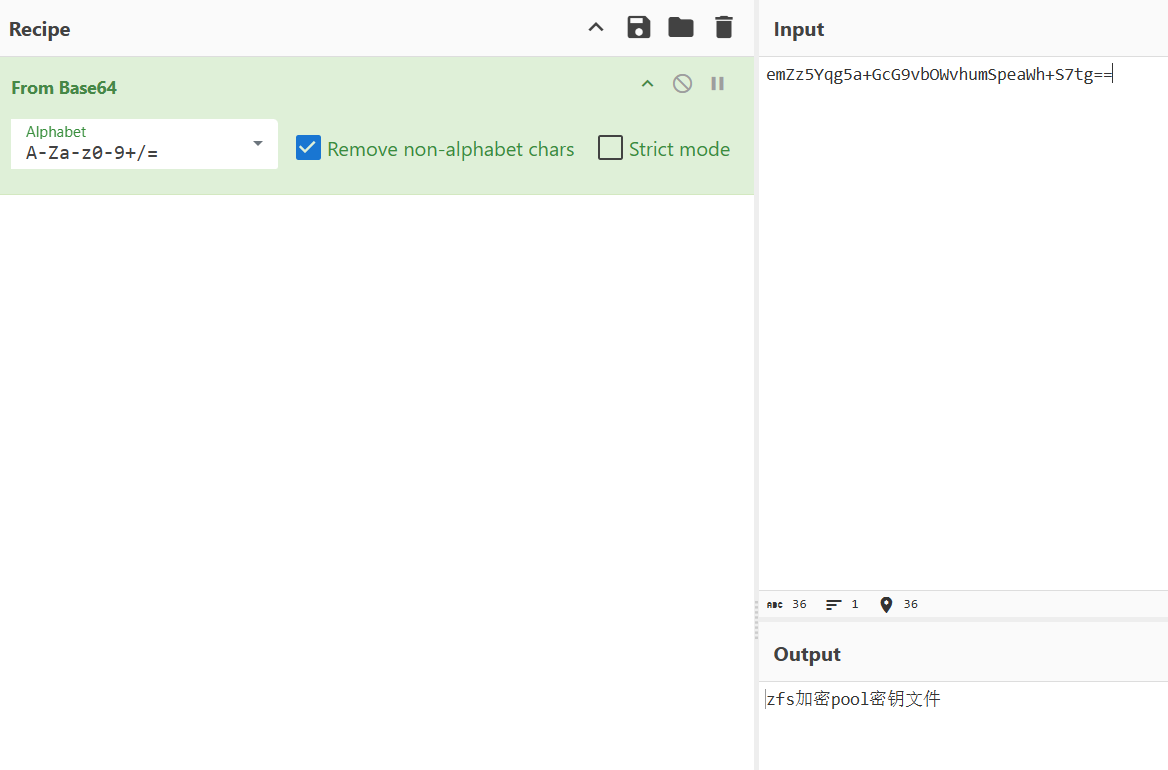Click the Alphabet value A-Za-z0-9+/=

(x=92, y=153)
